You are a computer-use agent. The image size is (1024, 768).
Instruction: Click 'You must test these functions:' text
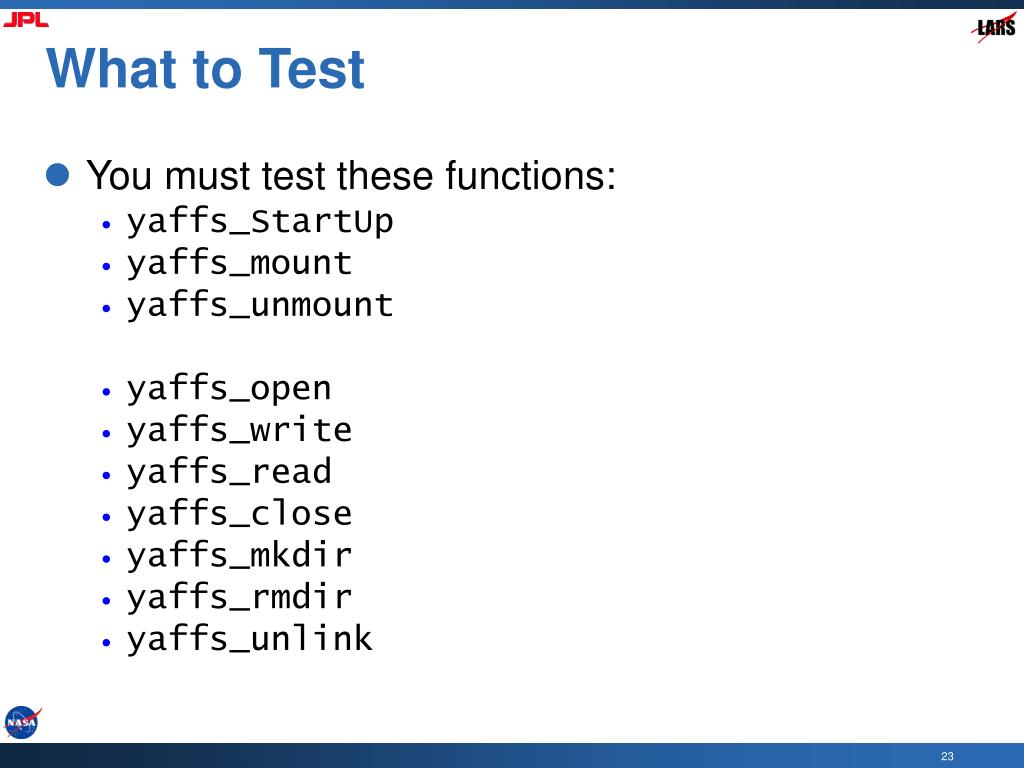(351, 176)
